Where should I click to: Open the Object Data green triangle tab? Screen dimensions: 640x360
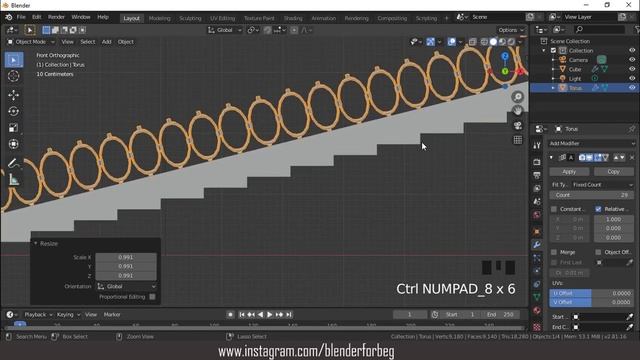[x=537, y=297]
